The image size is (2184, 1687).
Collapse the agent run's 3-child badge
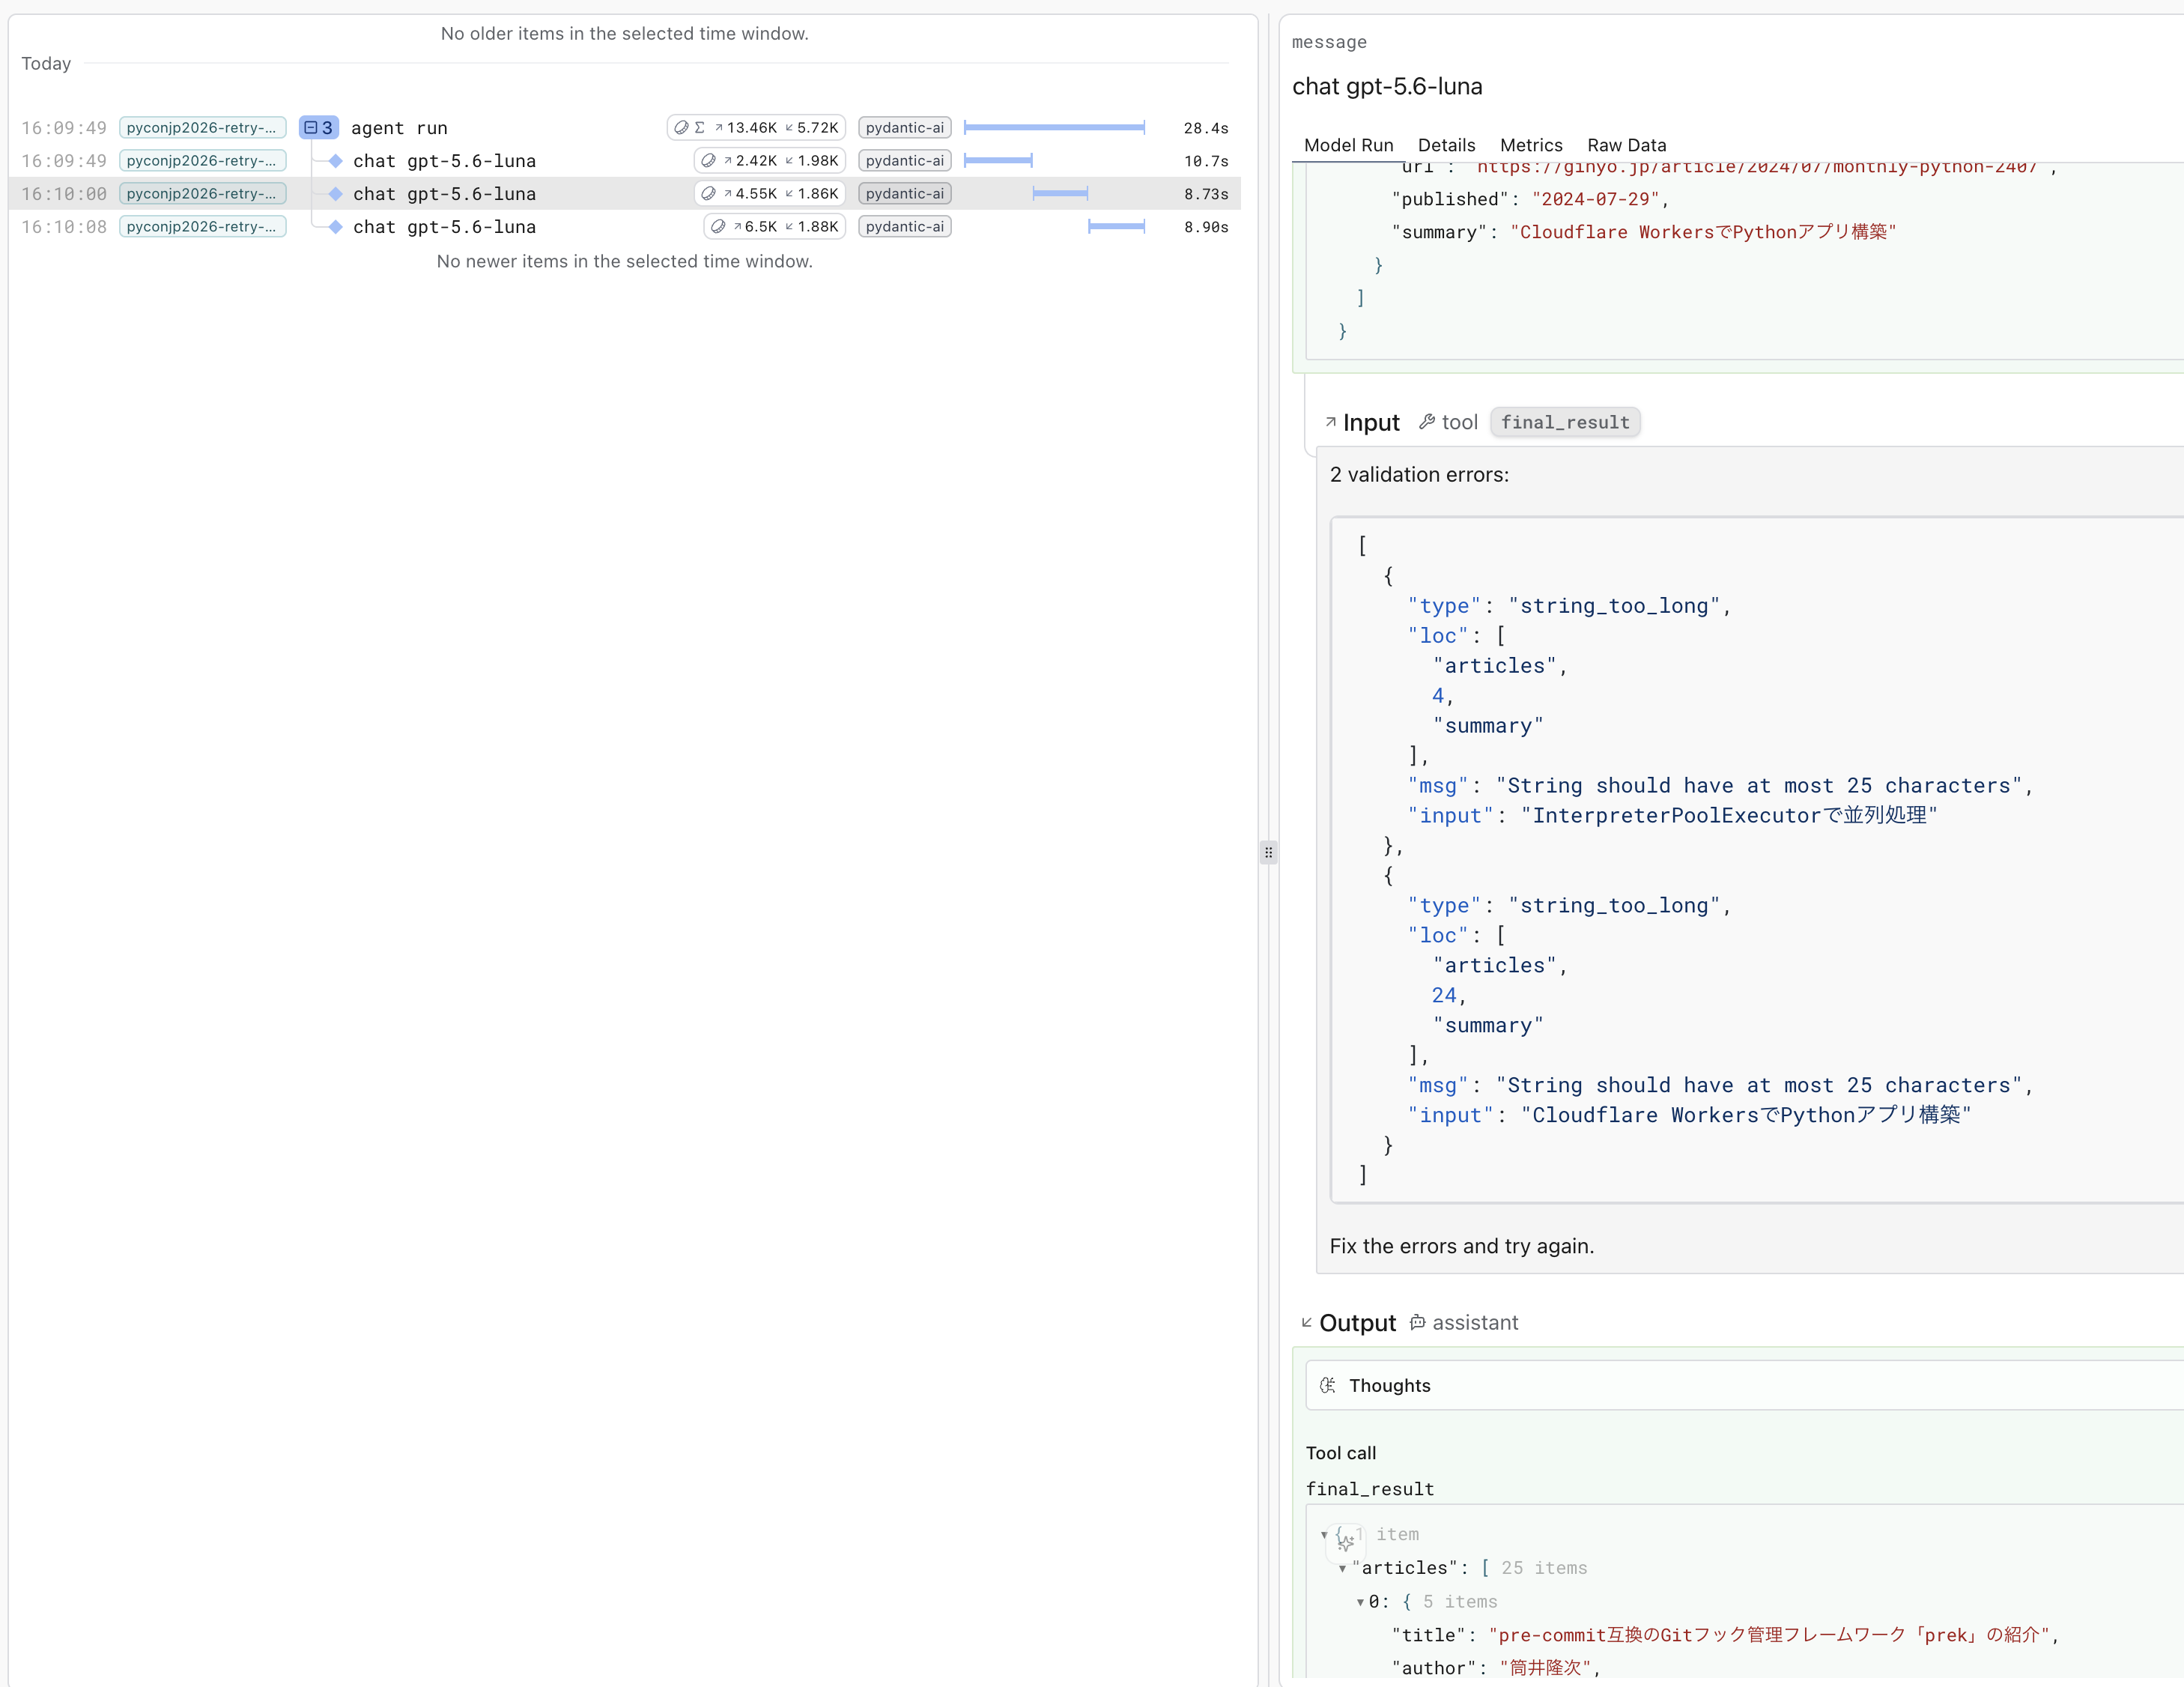point(318,128)
